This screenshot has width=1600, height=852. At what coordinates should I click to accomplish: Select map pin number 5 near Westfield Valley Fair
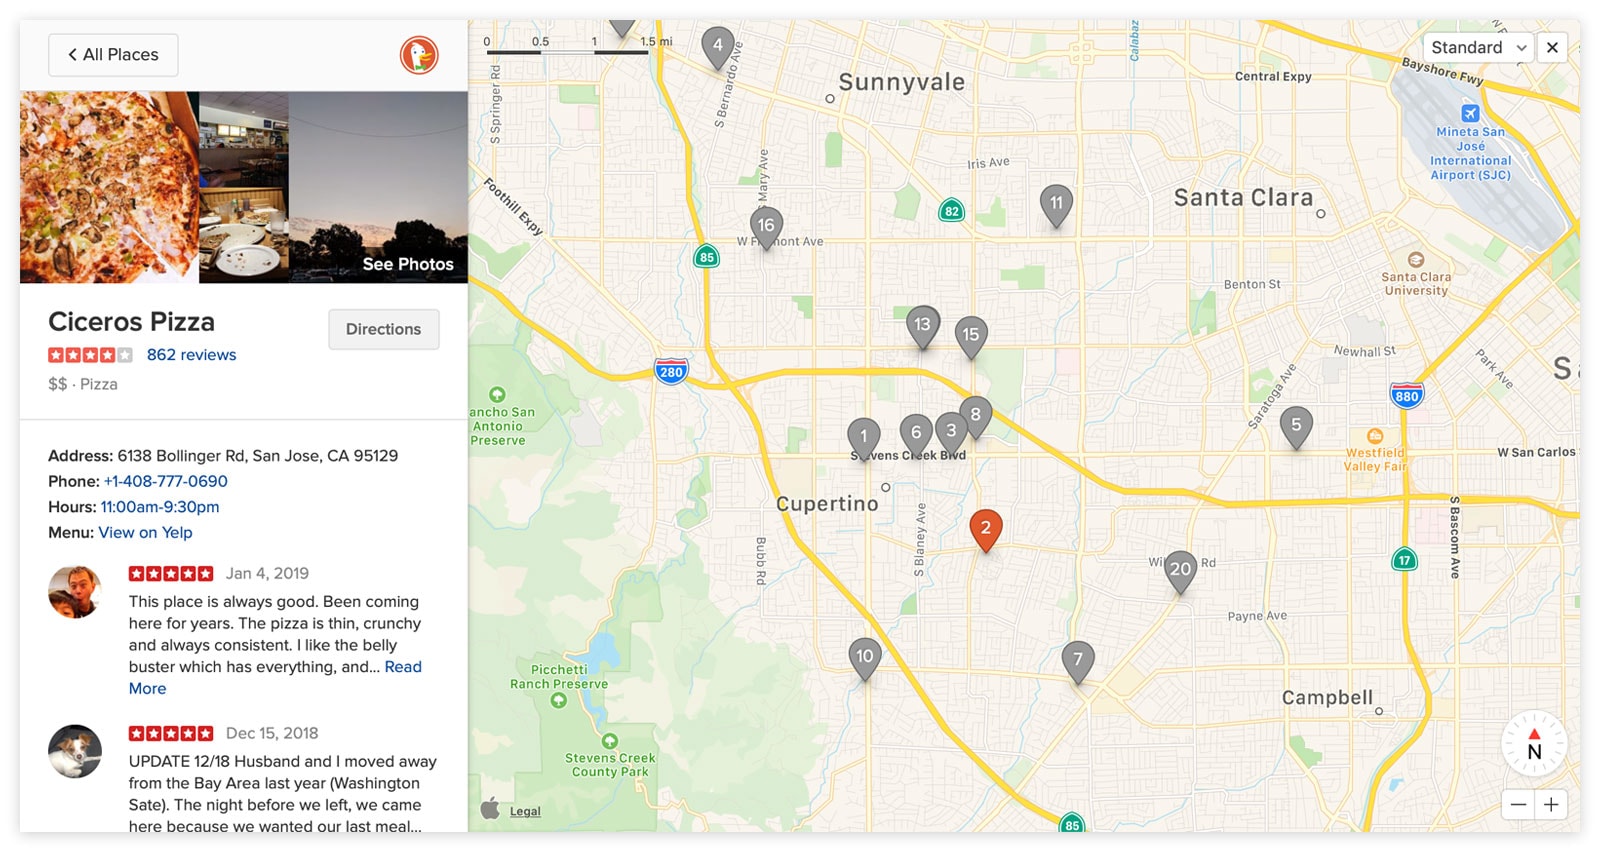click(1297, 424)
